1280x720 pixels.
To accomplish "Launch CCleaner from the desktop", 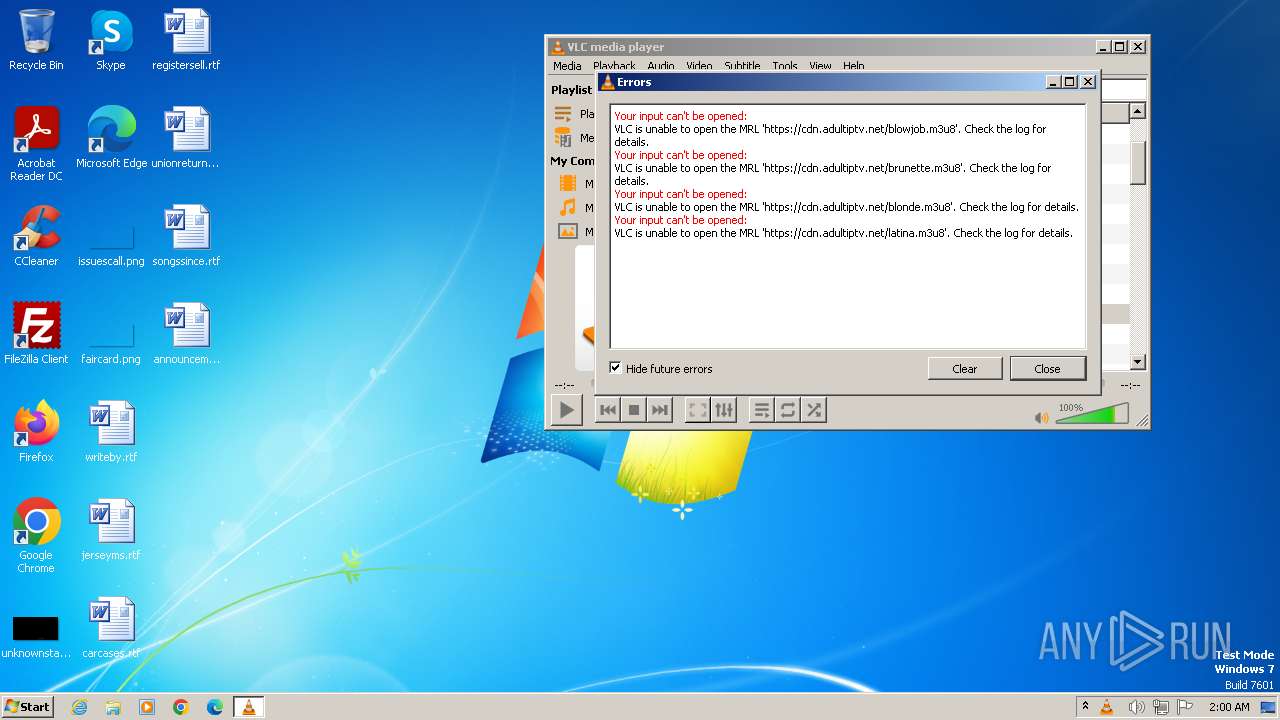I will coord(36,236).
